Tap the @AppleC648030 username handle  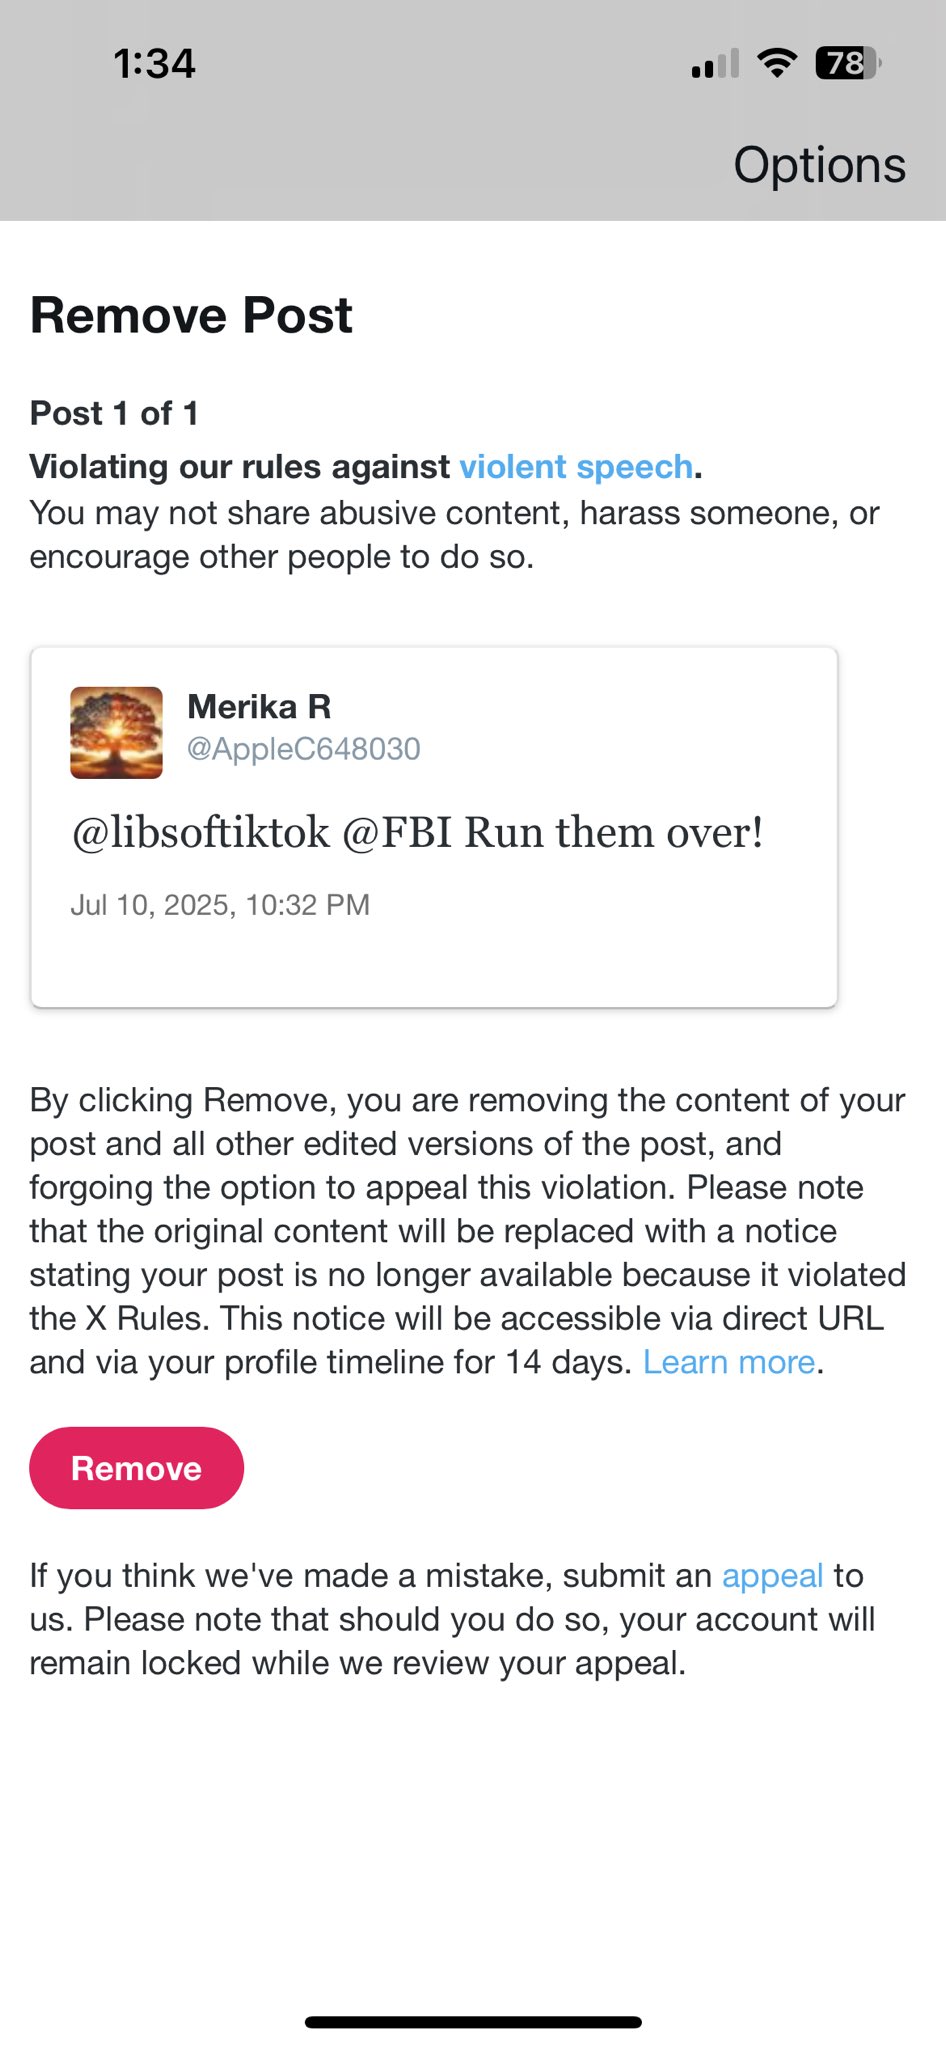point(304,749)
